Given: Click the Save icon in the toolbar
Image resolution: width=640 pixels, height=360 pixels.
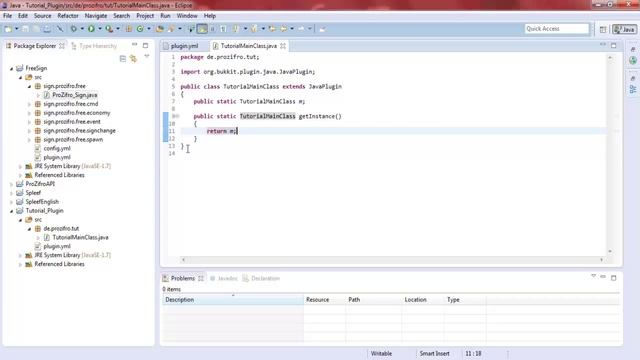Looking at the screenshot, I should coord(25,29).
